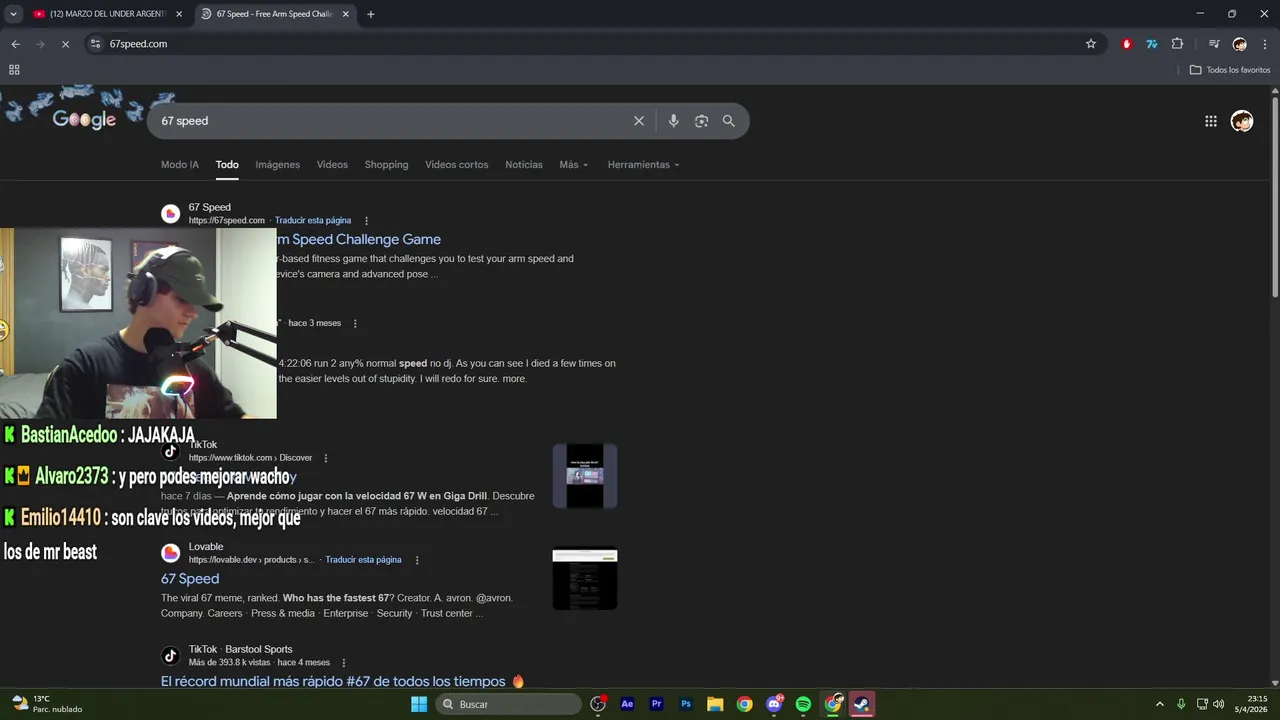View site information icon in address bar

click(x=95, y=44)
